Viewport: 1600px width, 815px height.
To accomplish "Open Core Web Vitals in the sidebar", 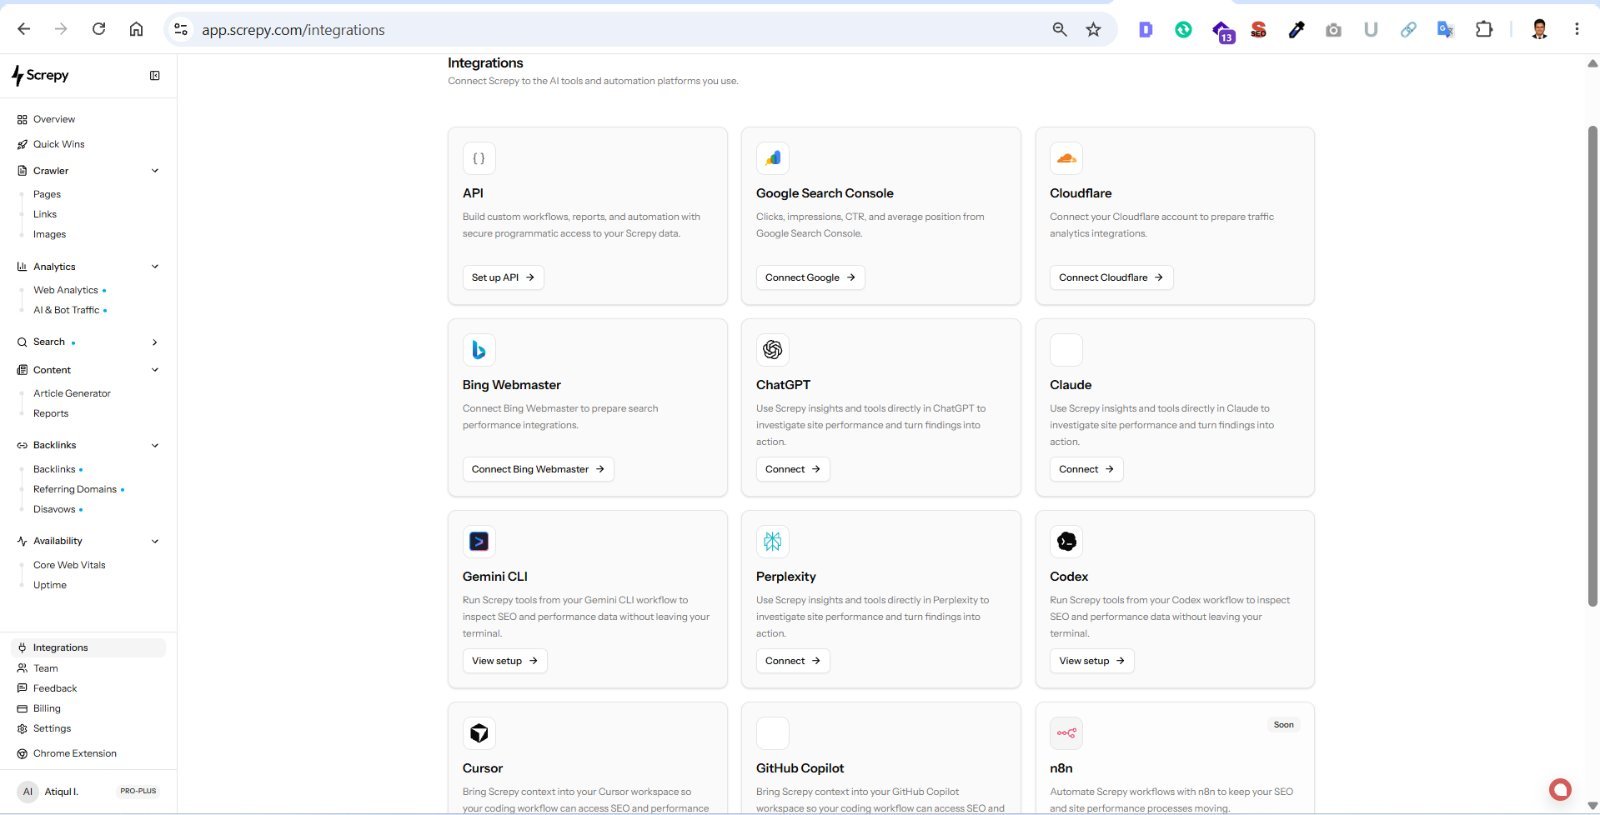I will coord(69,565).
